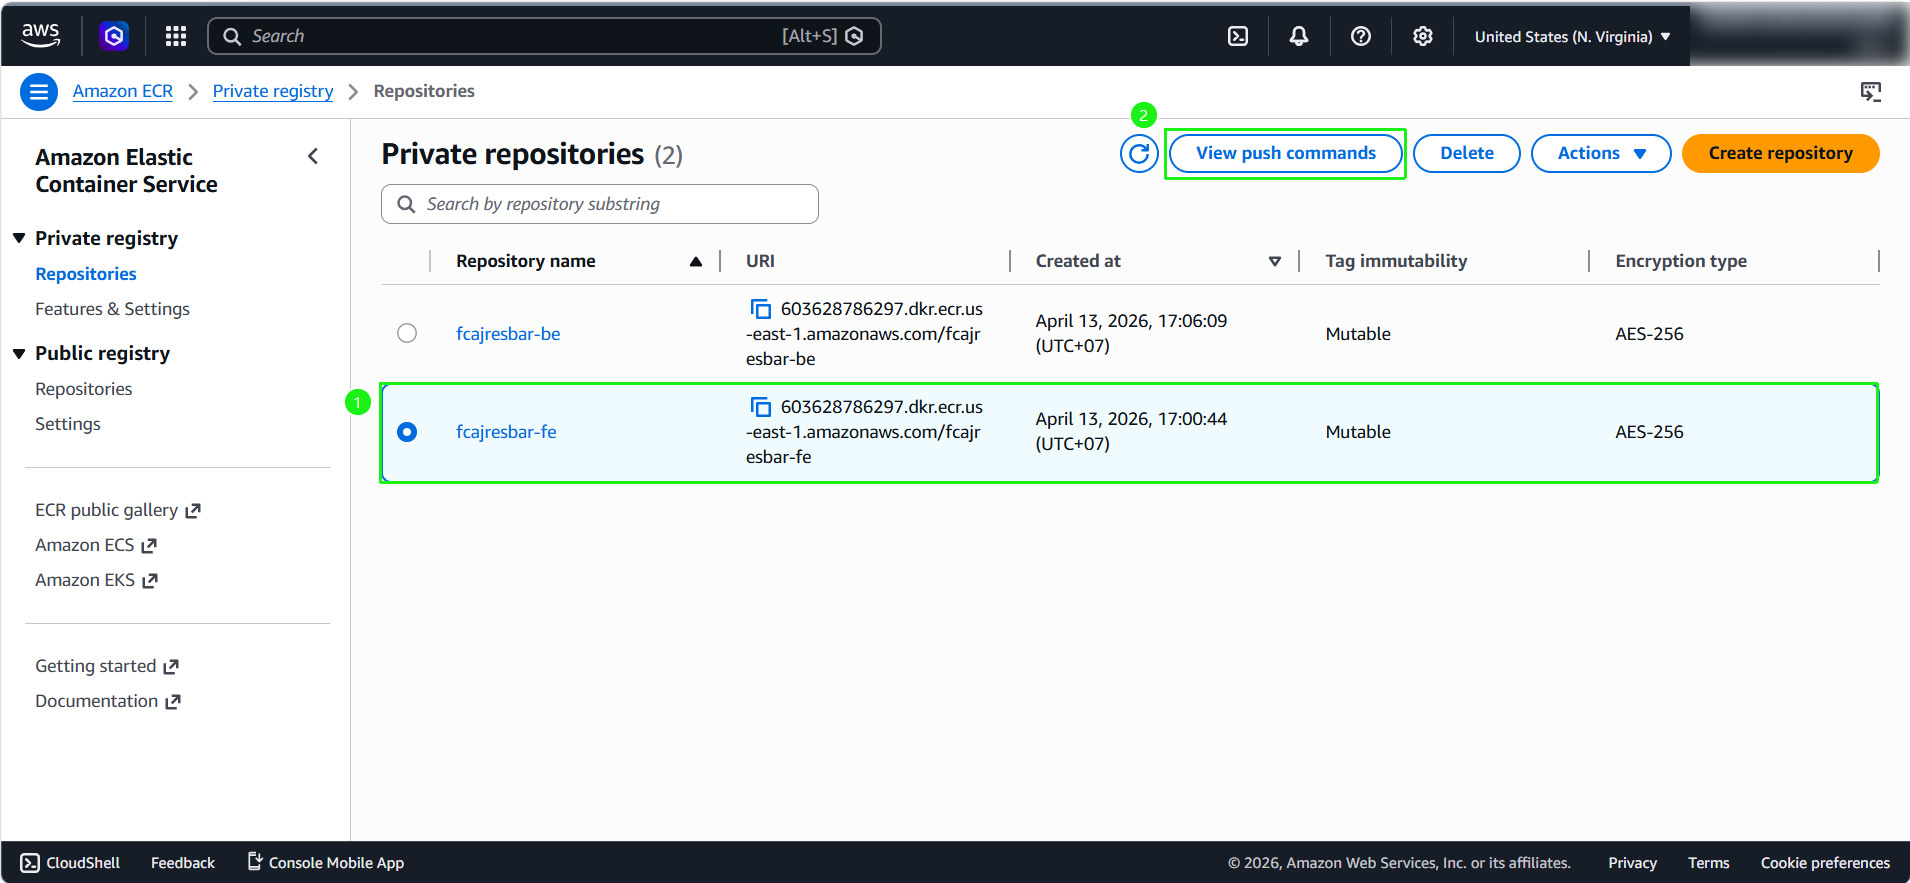Go to Private registry breadcrumb
Viewport: 1910px width, 883px height.
click(273, 91)
